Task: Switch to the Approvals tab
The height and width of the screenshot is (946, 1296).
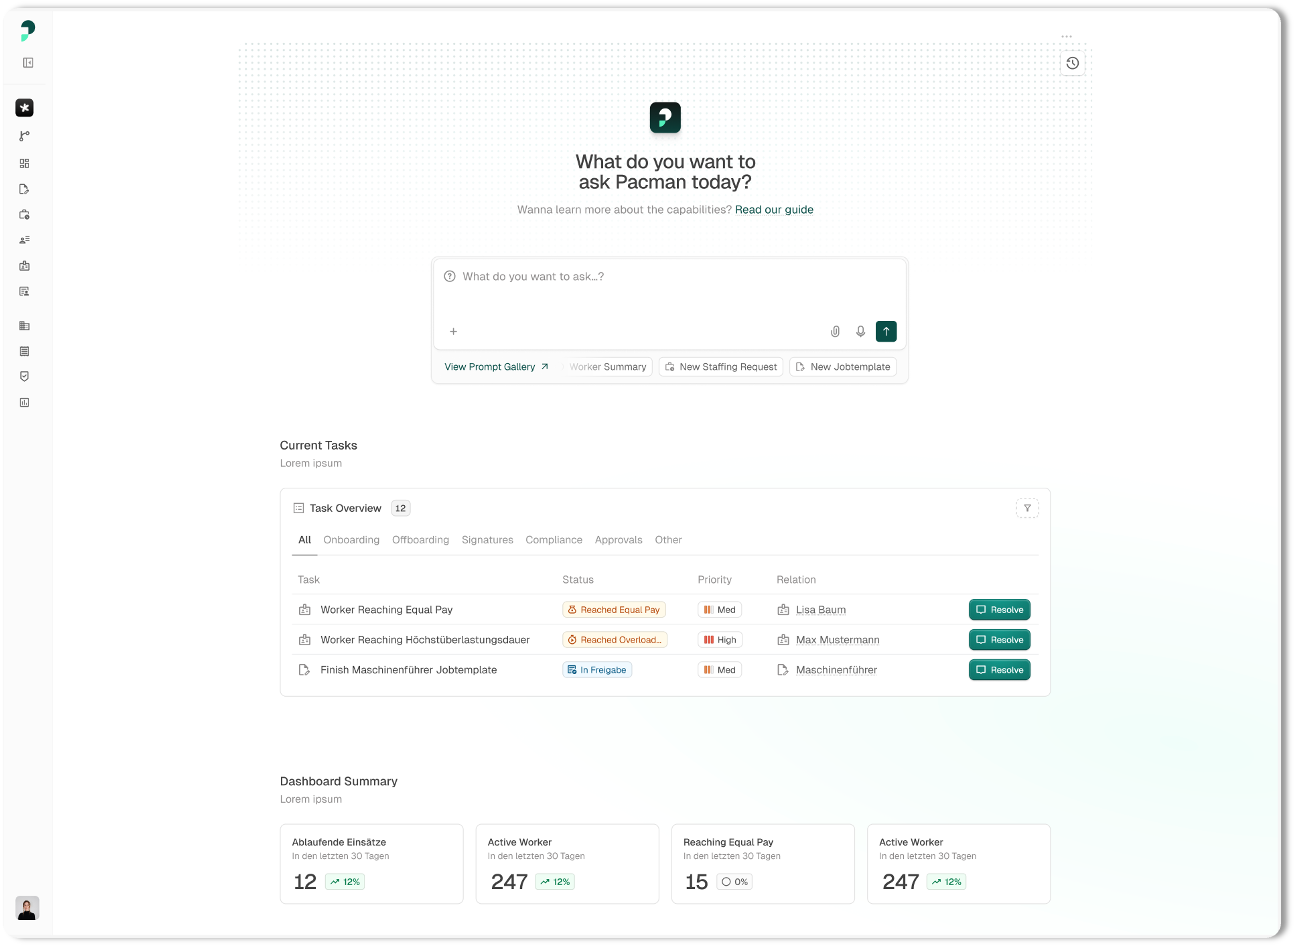Action: [x=619, y=540]
